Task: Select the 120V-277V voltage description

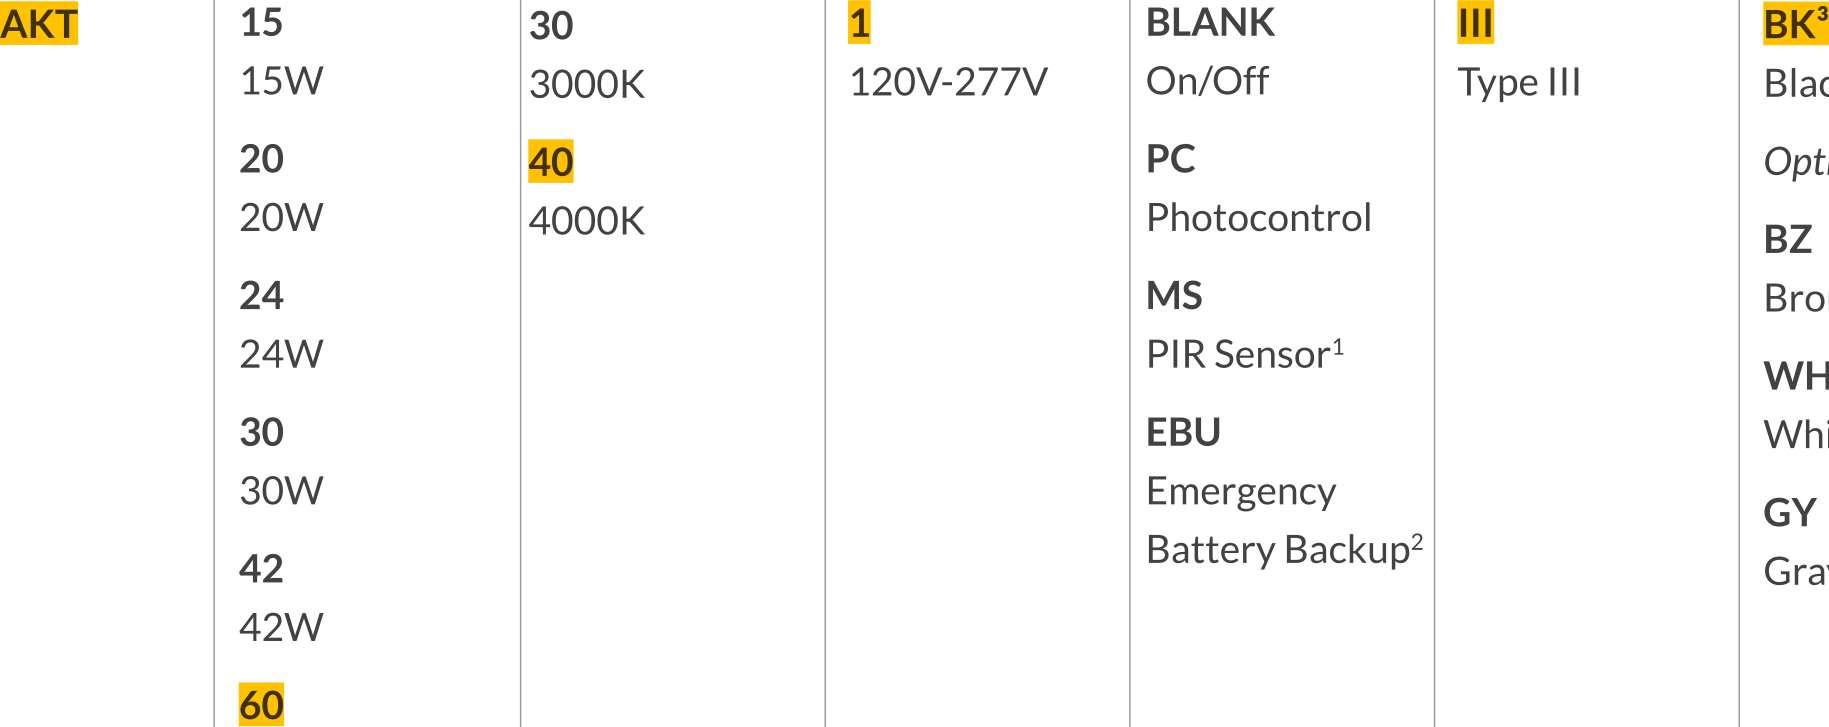Action: point(948,82)
